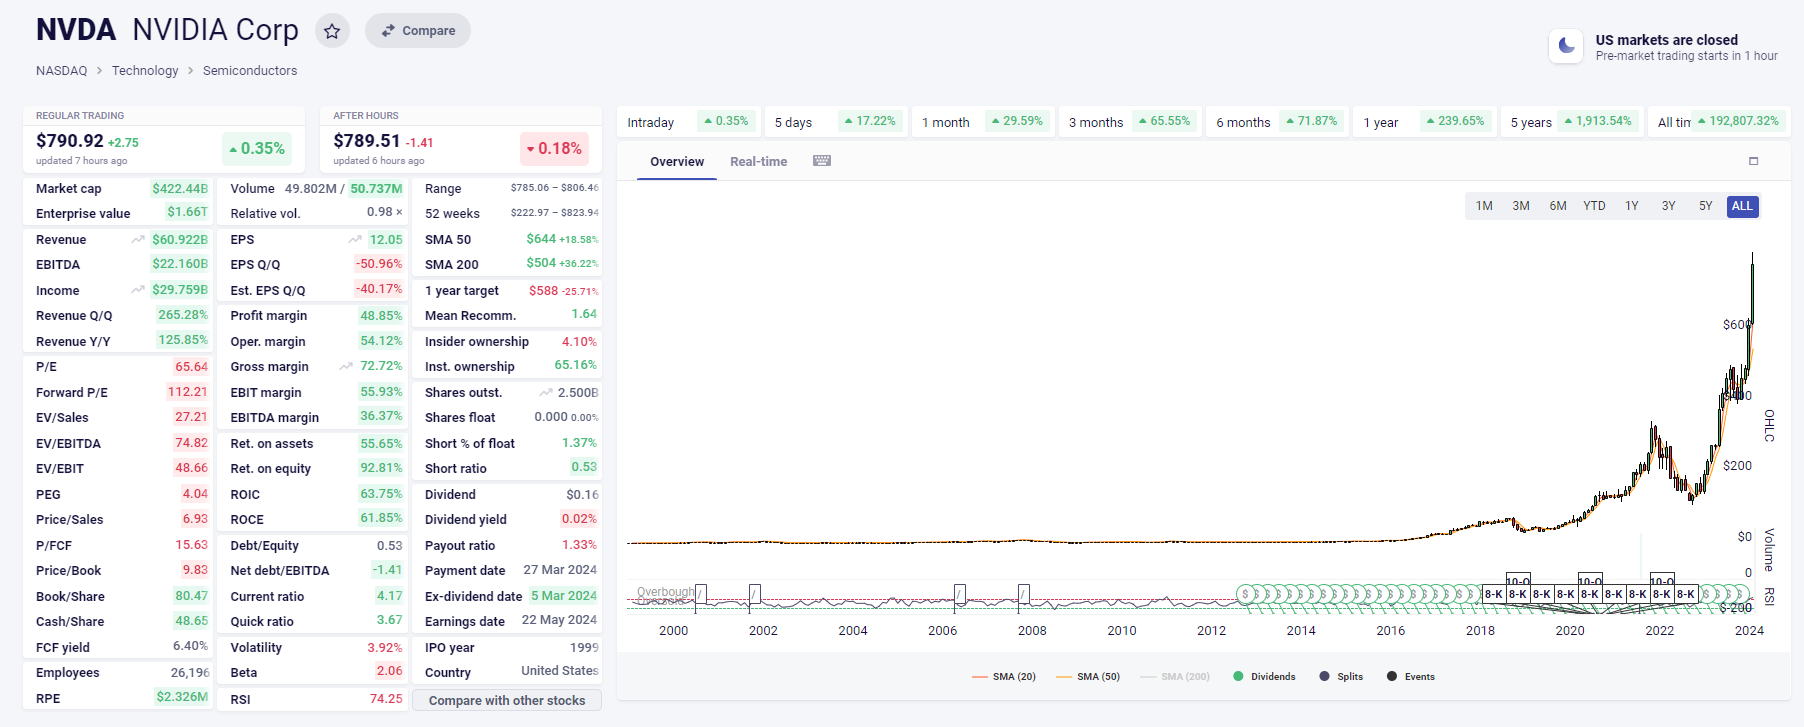Maximize the chart with the fullscreen icon
Viewport: 1804px width, 727px height.
coord(1753,161)
